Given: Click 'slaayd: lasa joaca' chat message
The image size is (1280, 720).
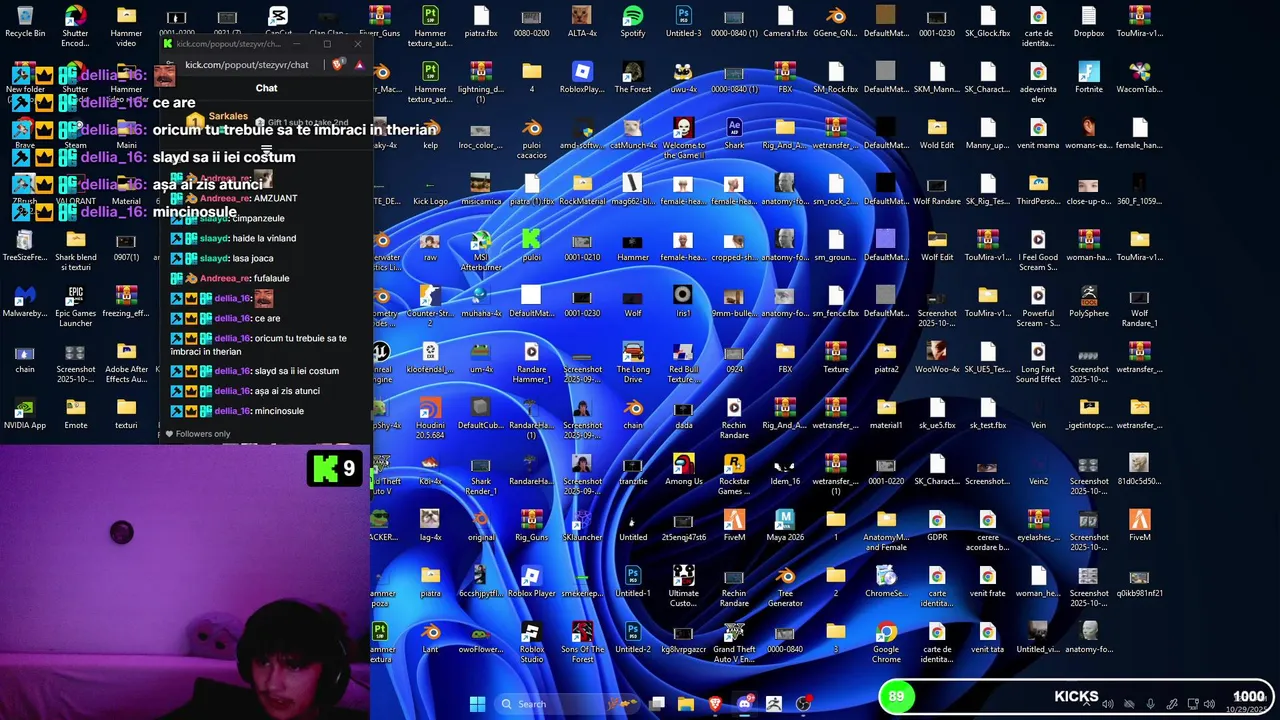Looking at the screenshot, I should [222, 258].
